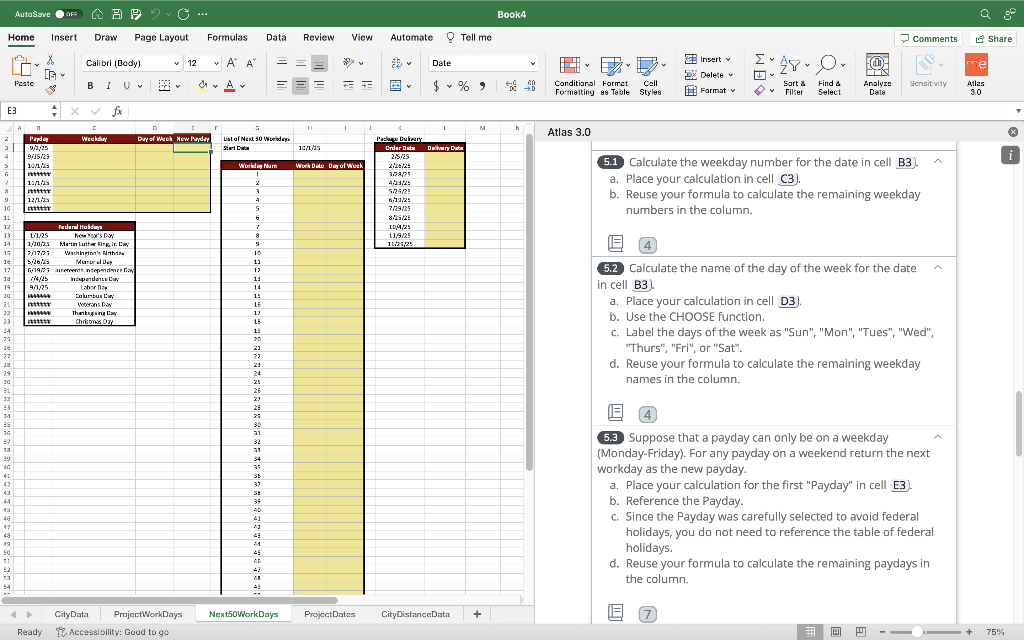Click the Undo arrow icon

(x=155, y=14)
